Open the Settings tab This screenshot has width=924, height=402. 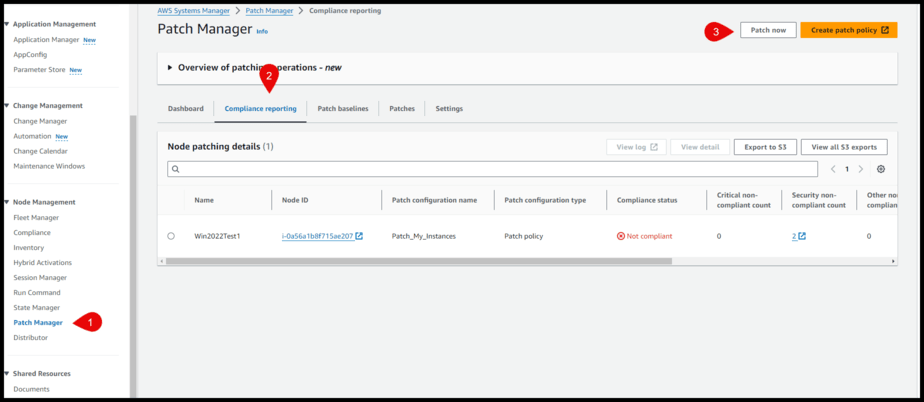(x=449, y=109)
